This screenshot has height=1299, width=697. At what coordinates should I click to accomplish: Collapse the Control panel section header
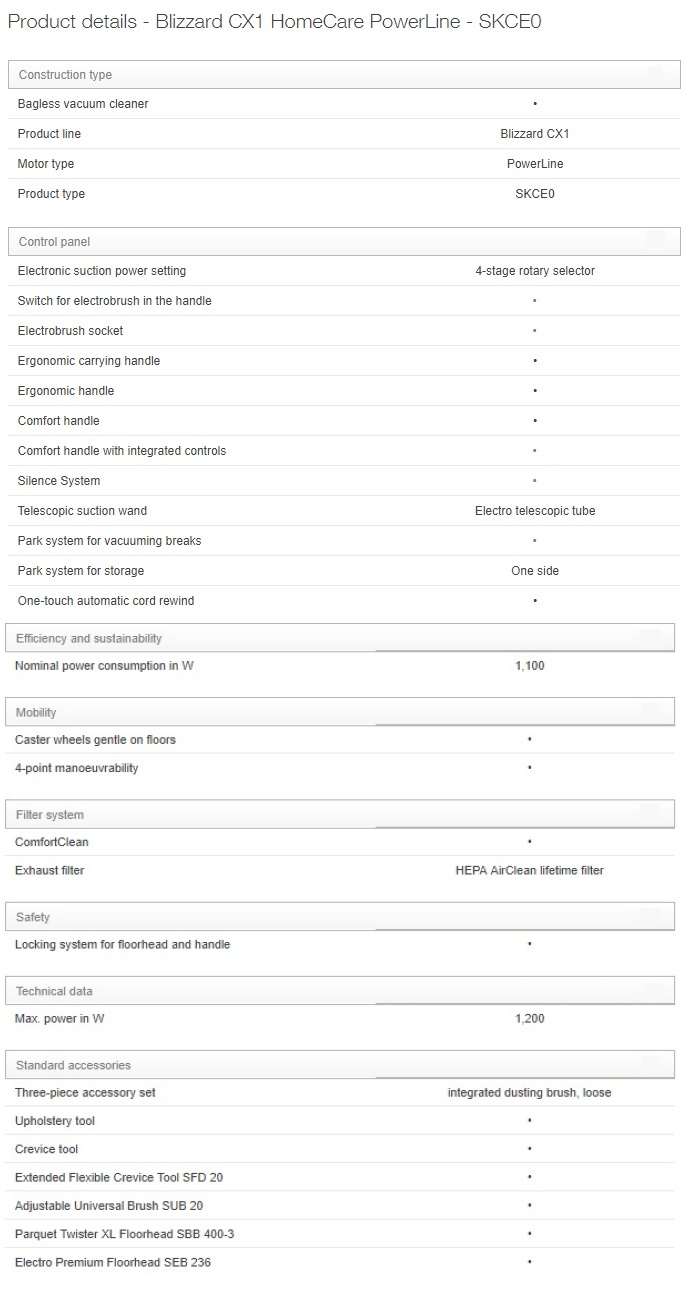344,242
